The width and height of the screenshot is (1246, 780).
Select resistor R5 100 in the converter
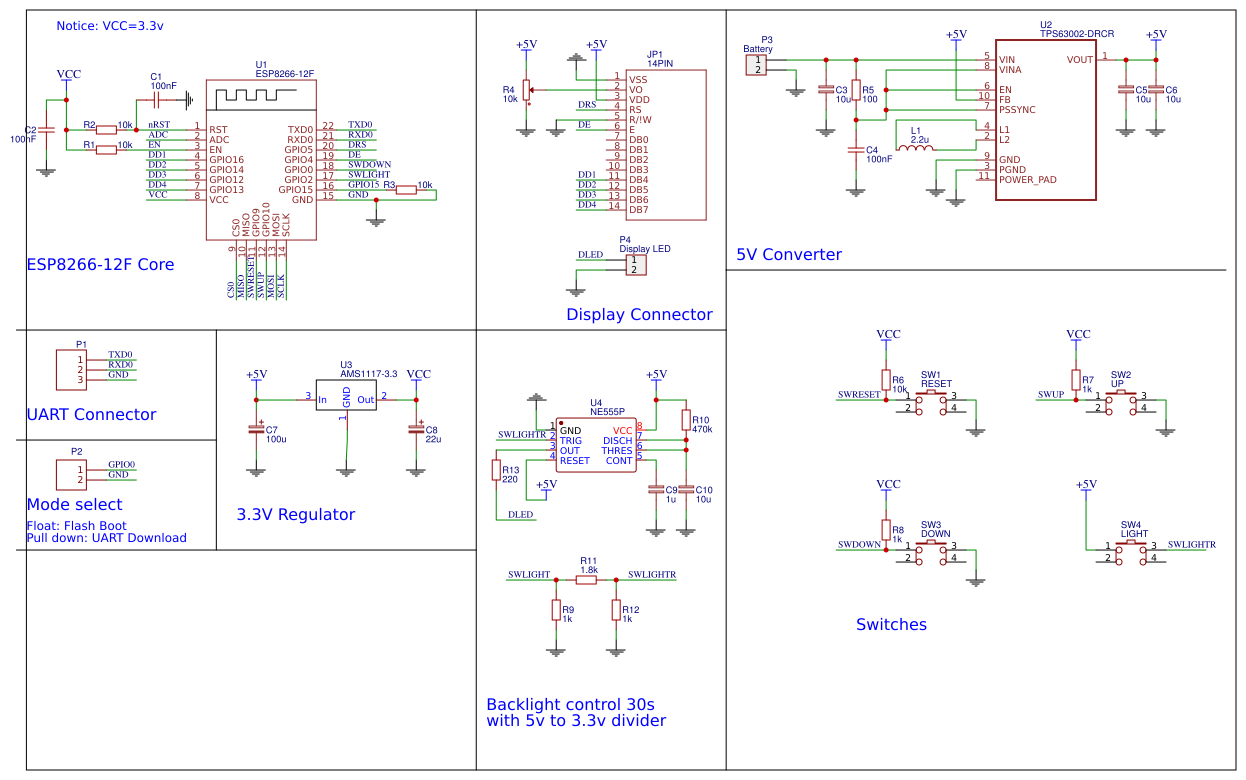(x=856, y=90)
